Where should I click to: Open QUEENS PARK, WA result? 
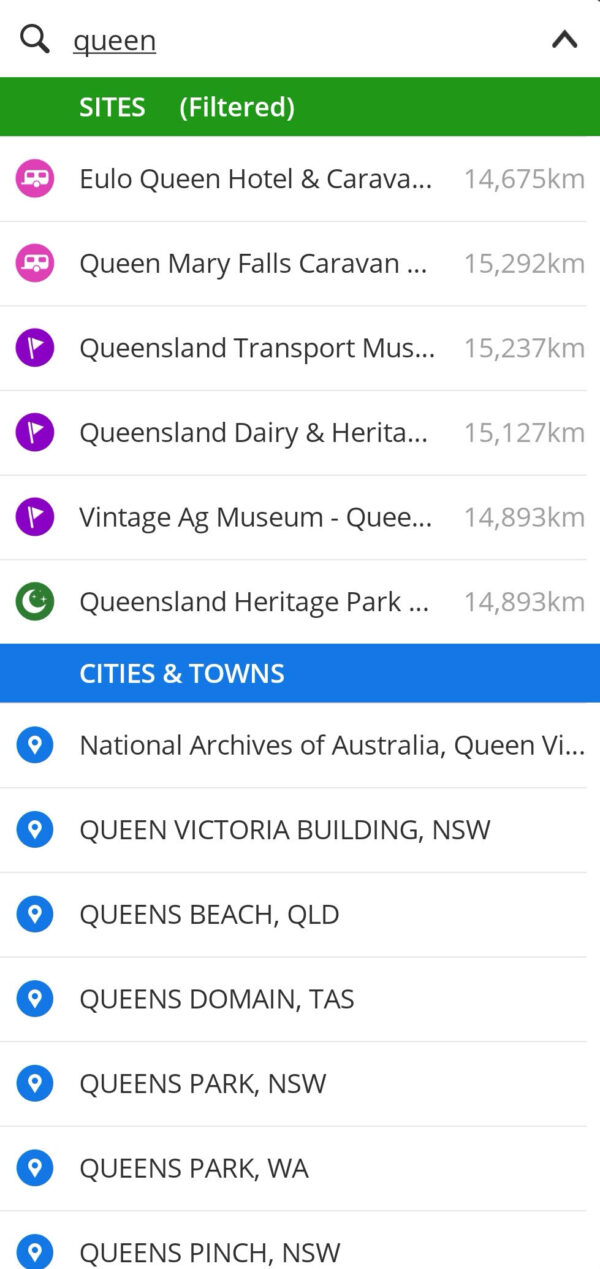pyautogui.click(x=194, y=1168)
